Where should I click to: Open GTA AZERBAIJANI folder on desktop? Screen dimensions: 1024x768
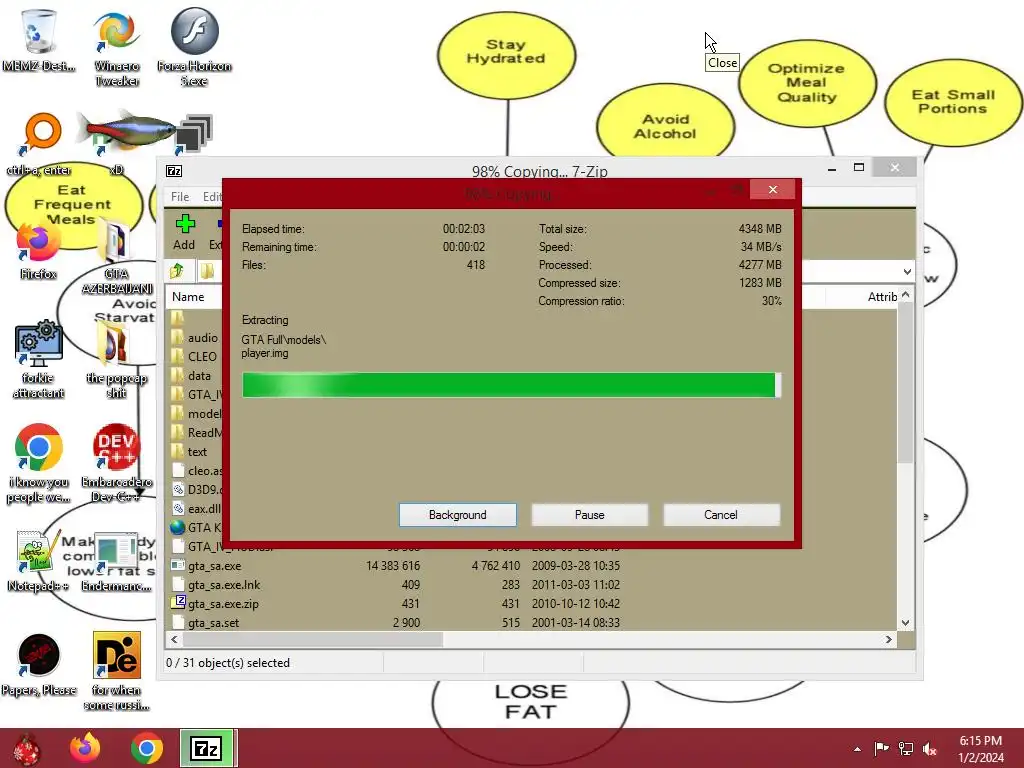(116, 258)
